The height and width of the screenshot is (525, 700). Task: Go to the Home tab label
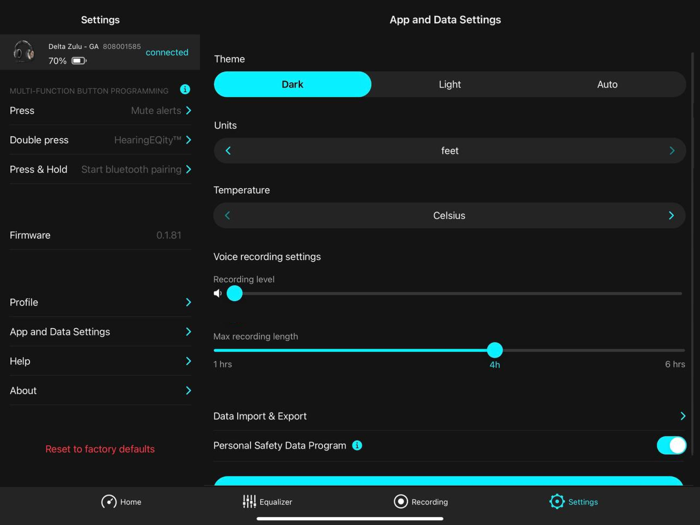[131, 502]
